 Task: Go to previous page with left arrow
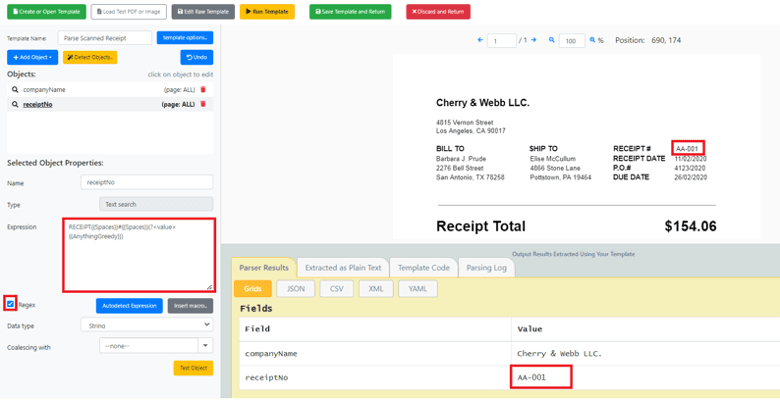tap(479, 41)
